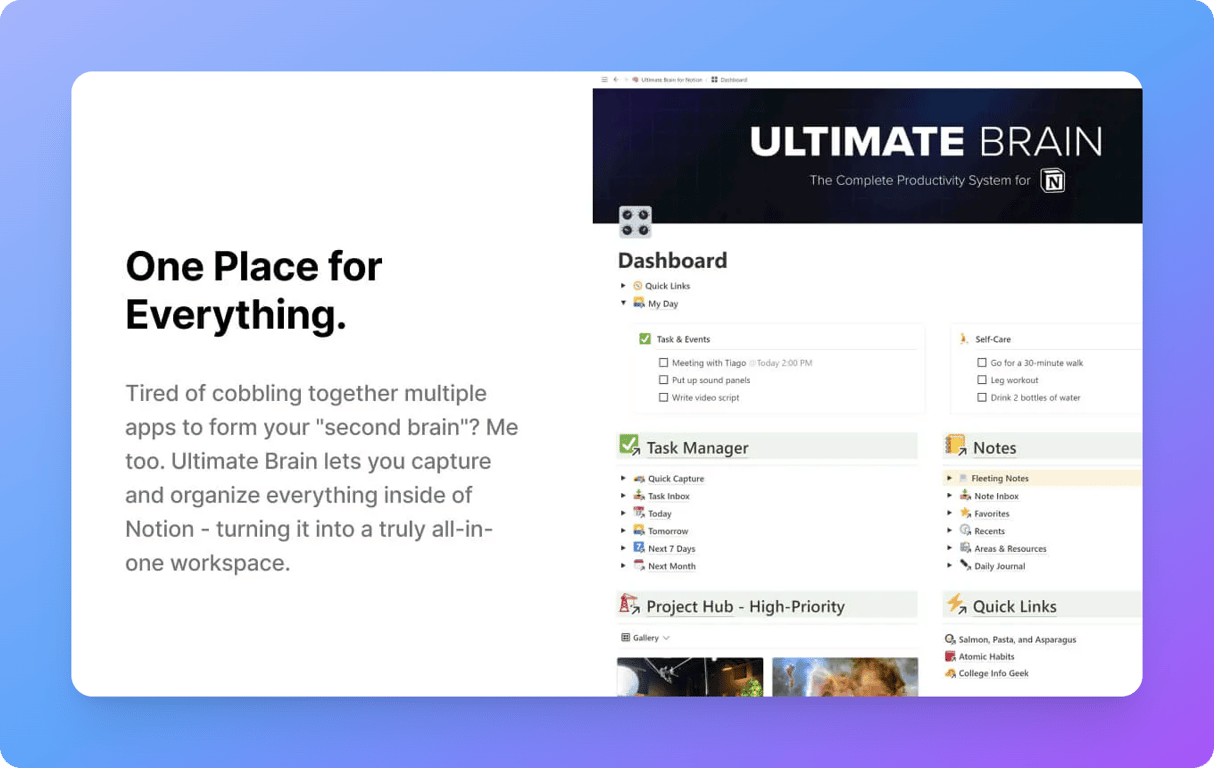Click the Self-Care figure icon
The image size is (1214, 768).
pos(964,339)
